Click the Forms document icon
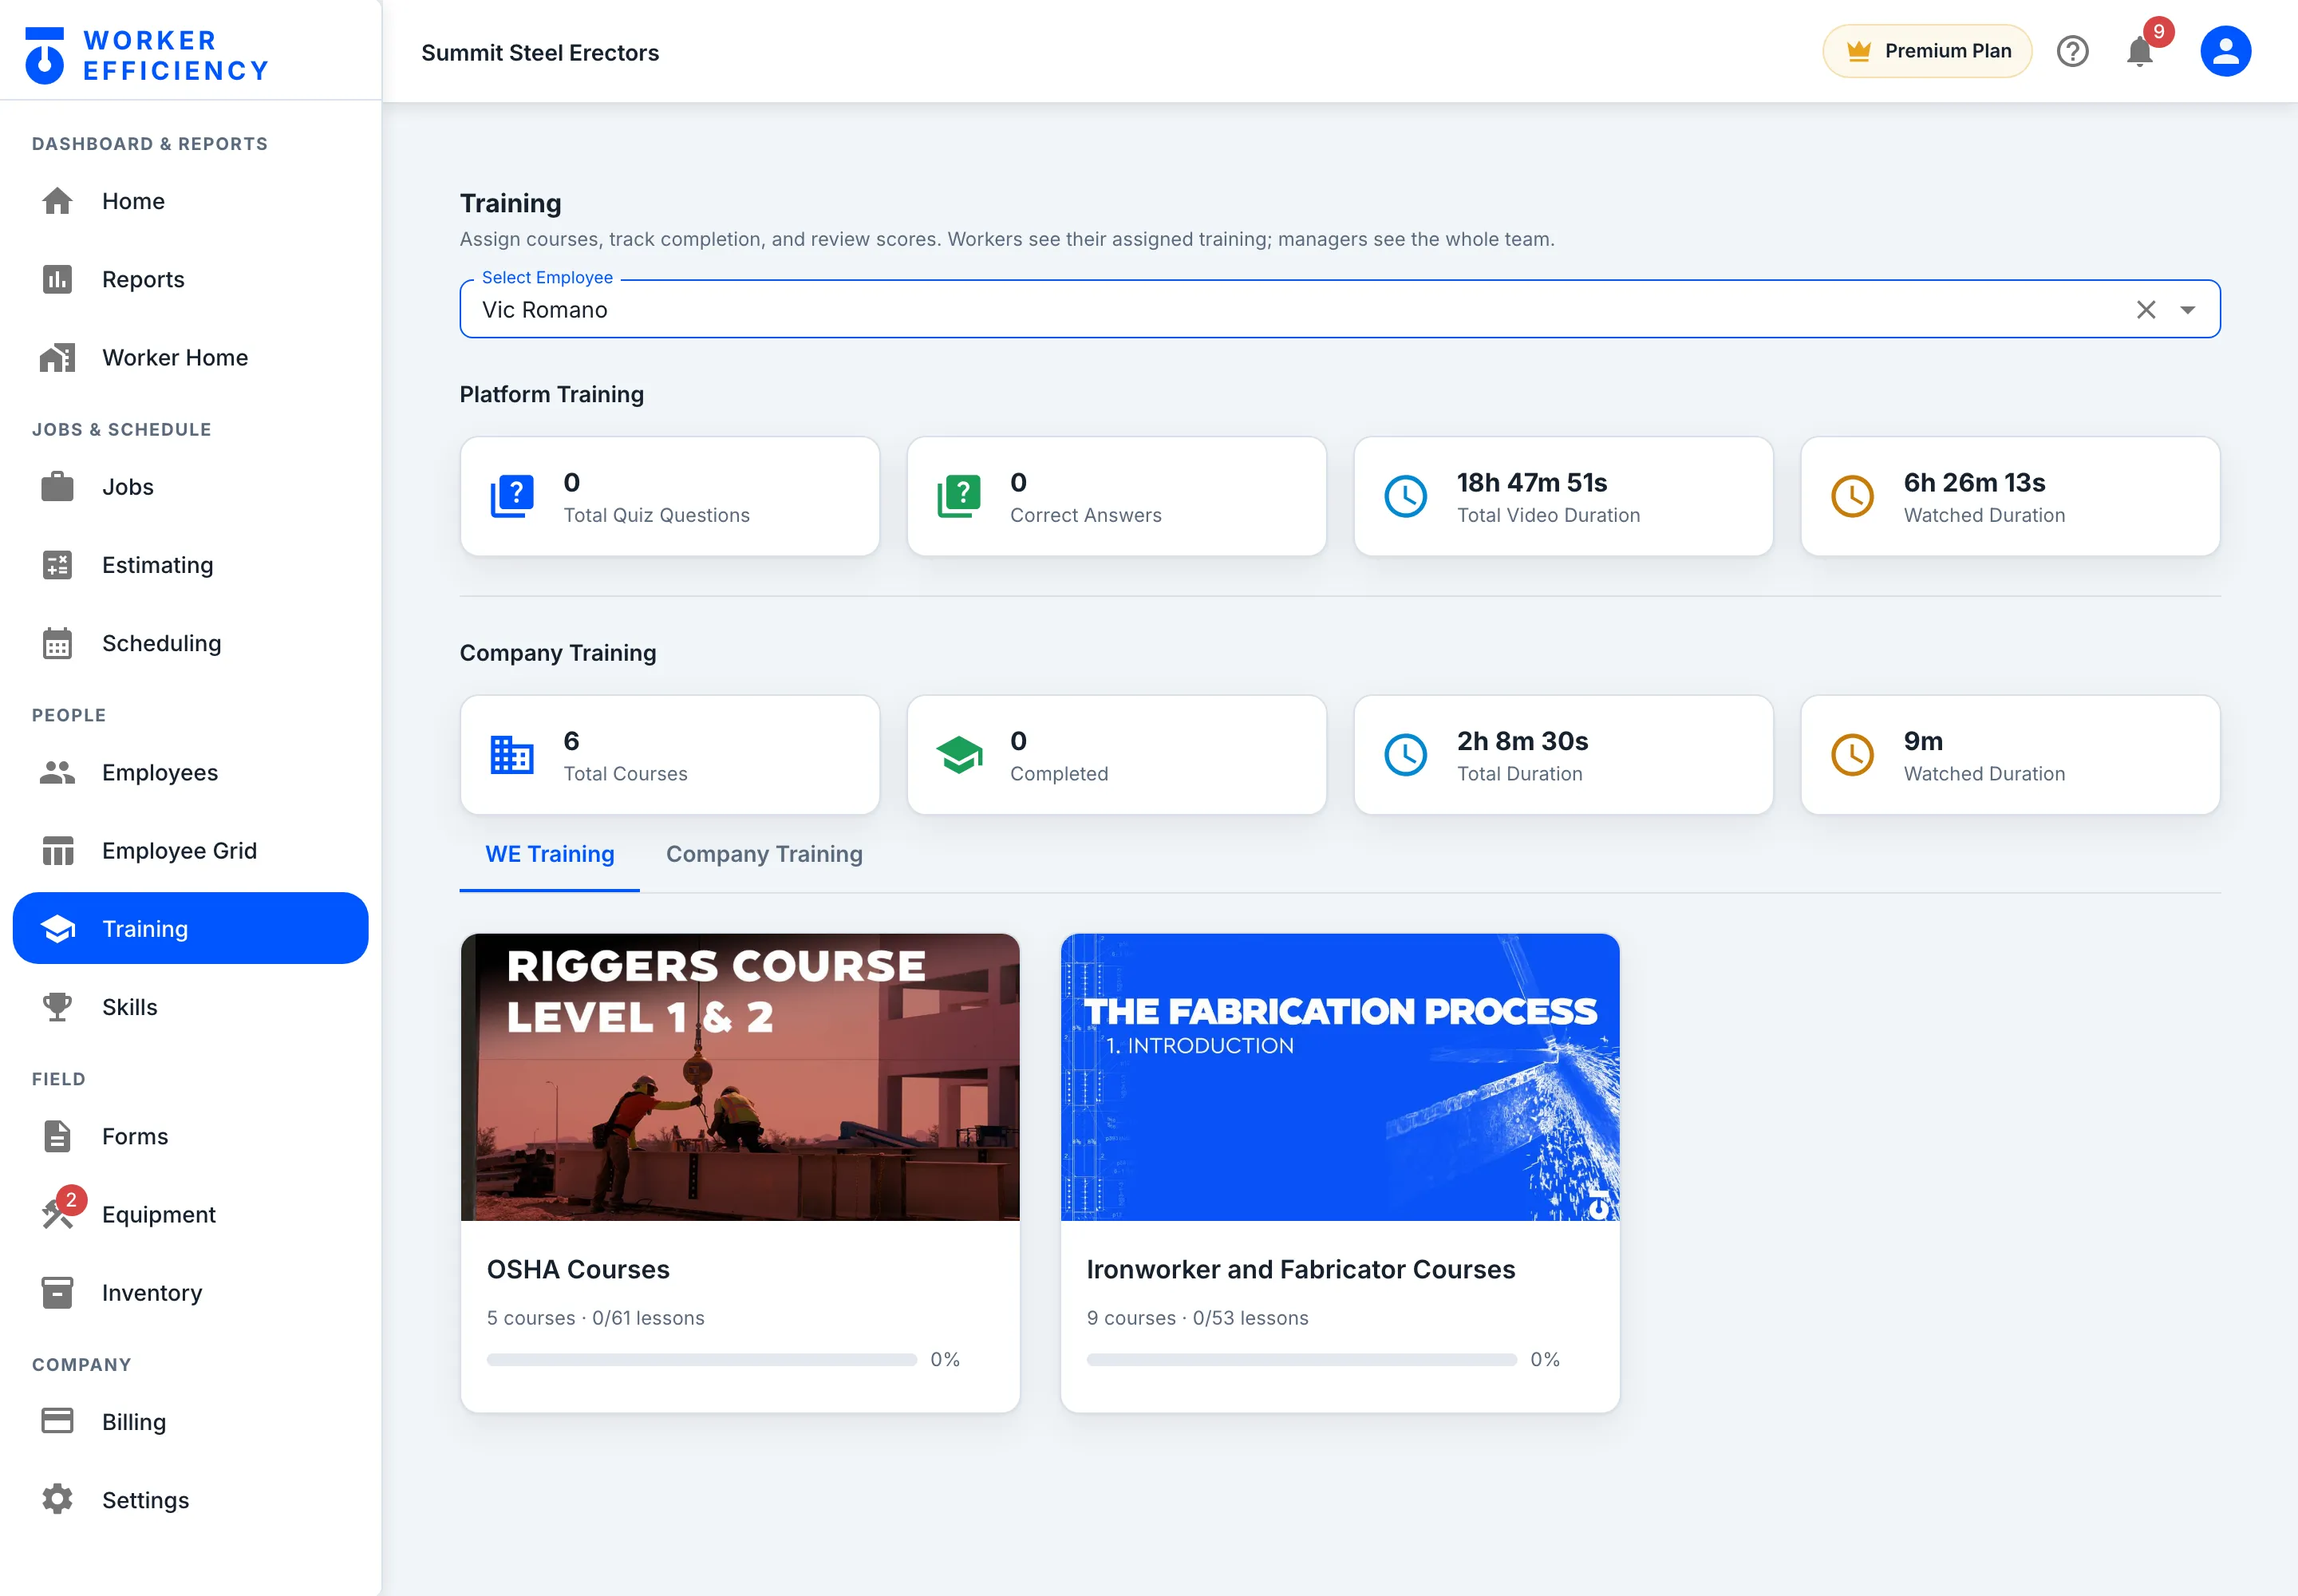This screenshot has width=2298, height=1596. coord(57,1136)
